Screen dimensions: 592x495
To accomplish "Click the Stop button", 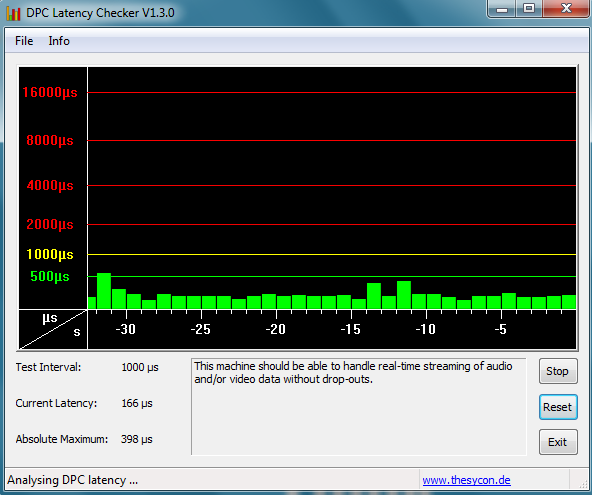I will click(558, 371).
